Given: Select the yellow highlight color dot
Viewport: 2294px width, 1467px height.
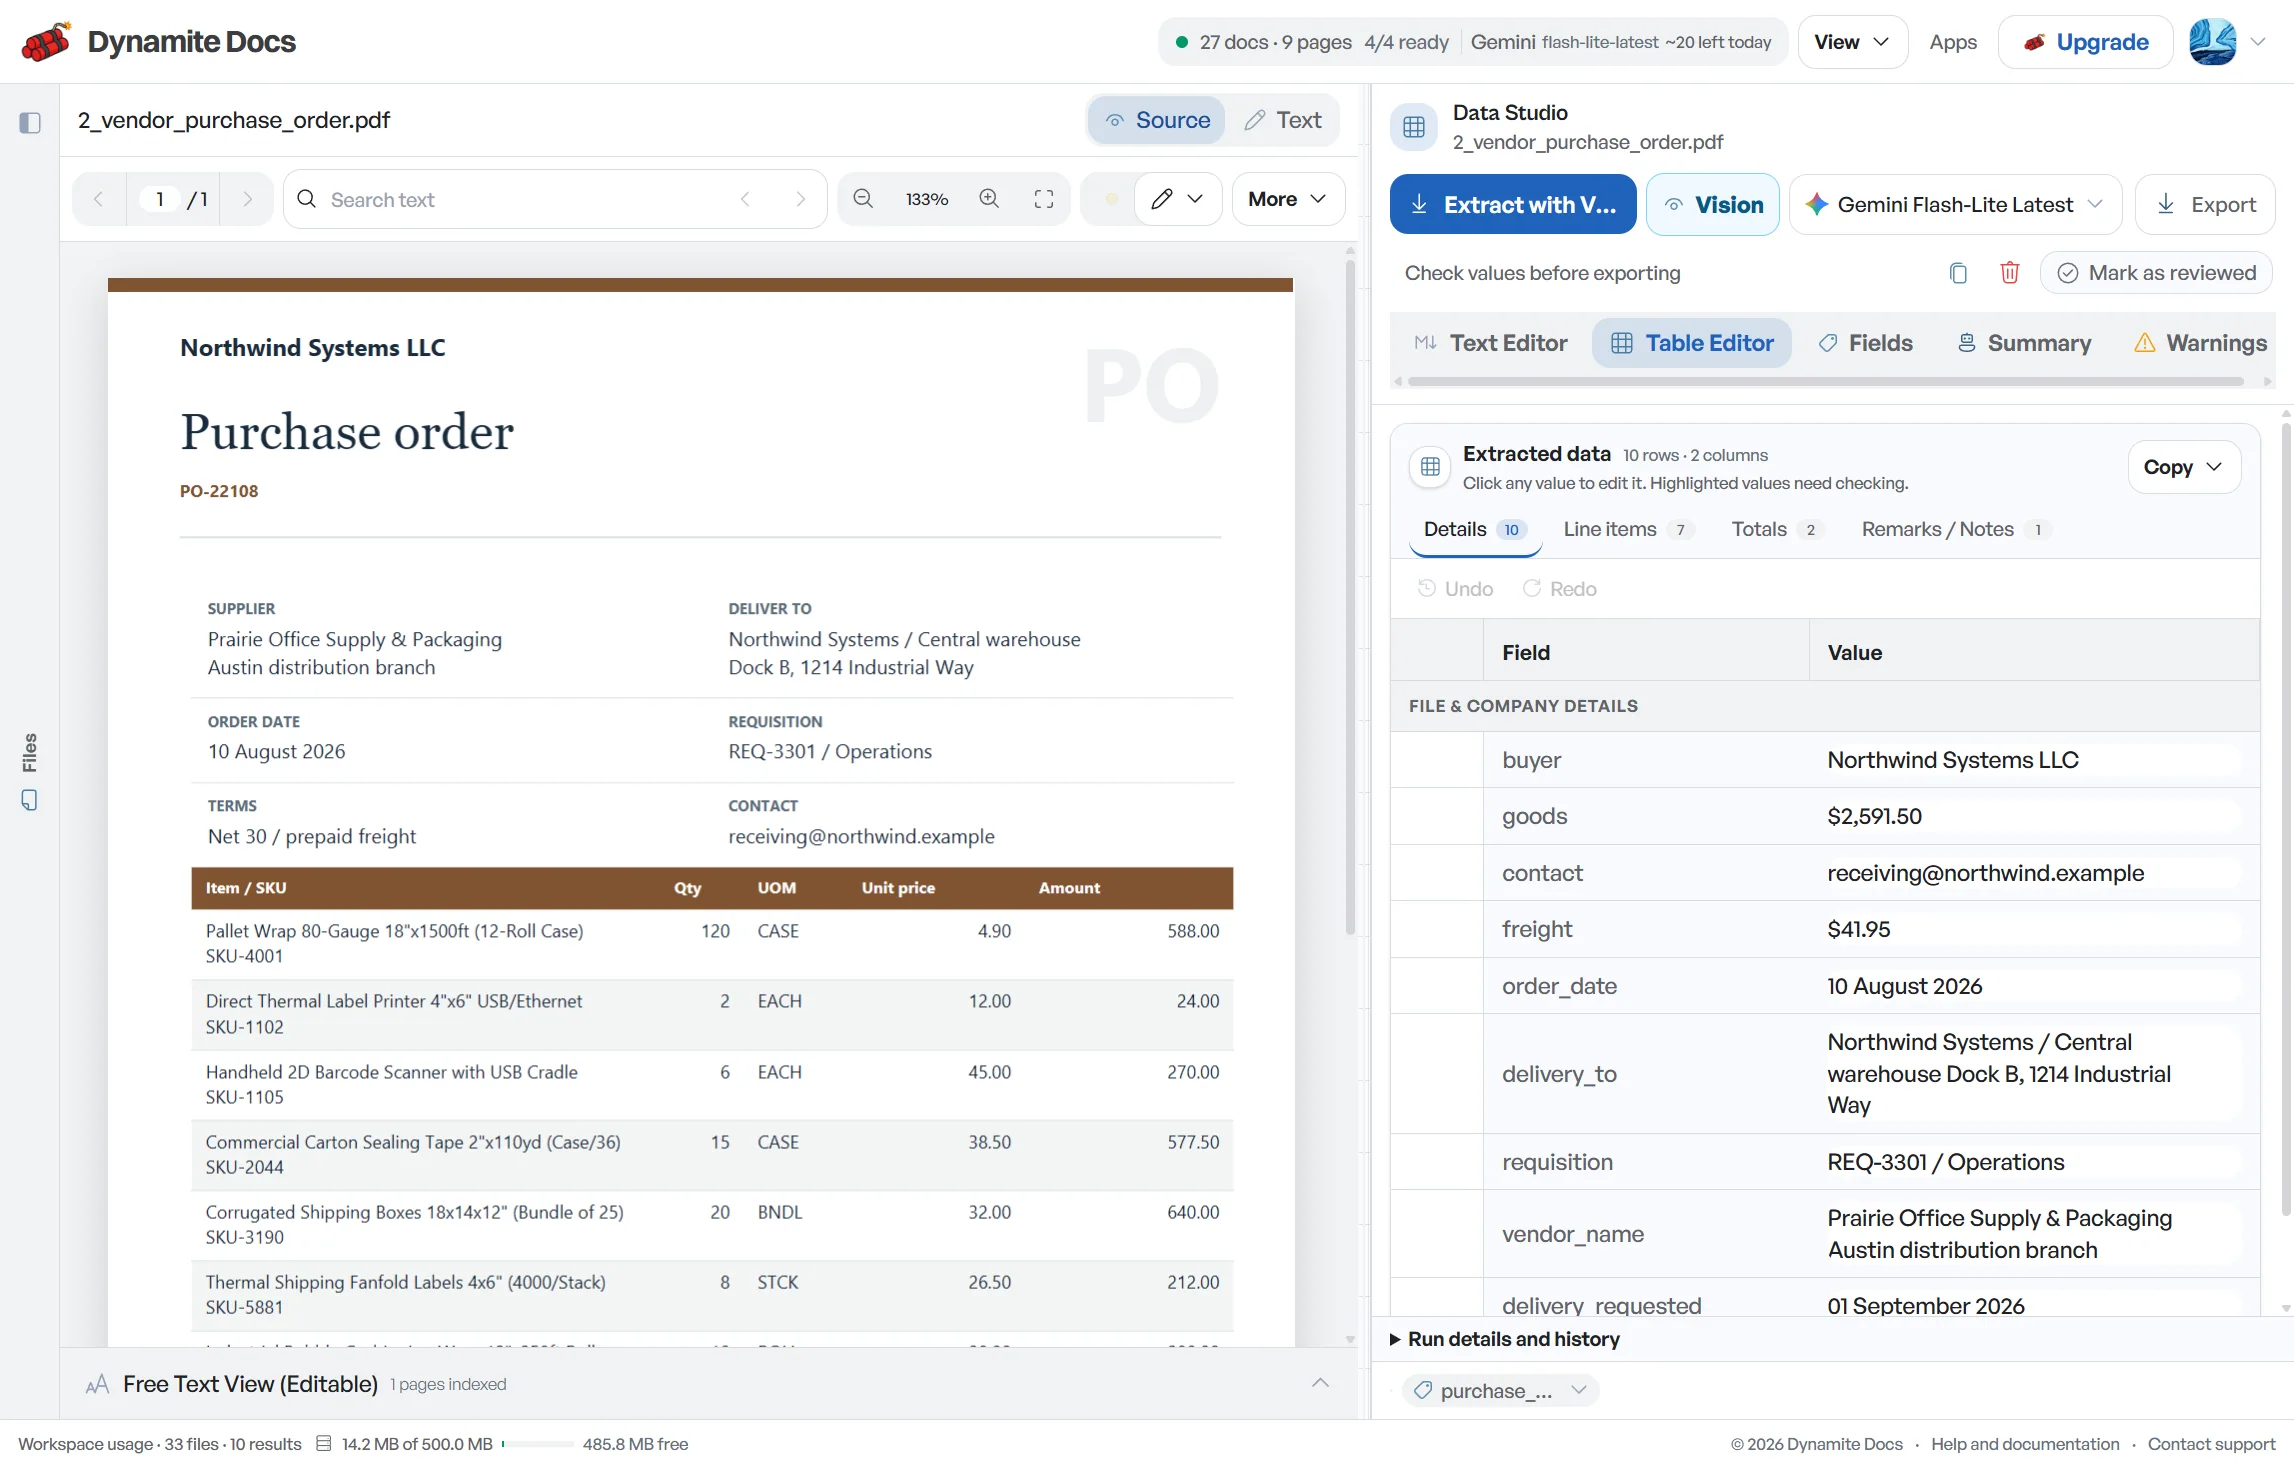Looking at the screenshot, I should 1111,199.
